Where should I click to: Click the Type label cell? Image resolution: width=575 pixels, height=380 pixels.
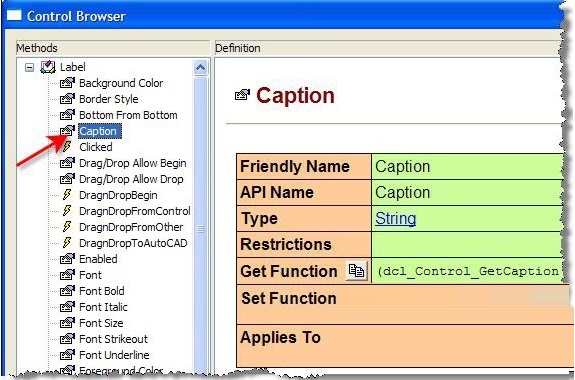(304, 218)
